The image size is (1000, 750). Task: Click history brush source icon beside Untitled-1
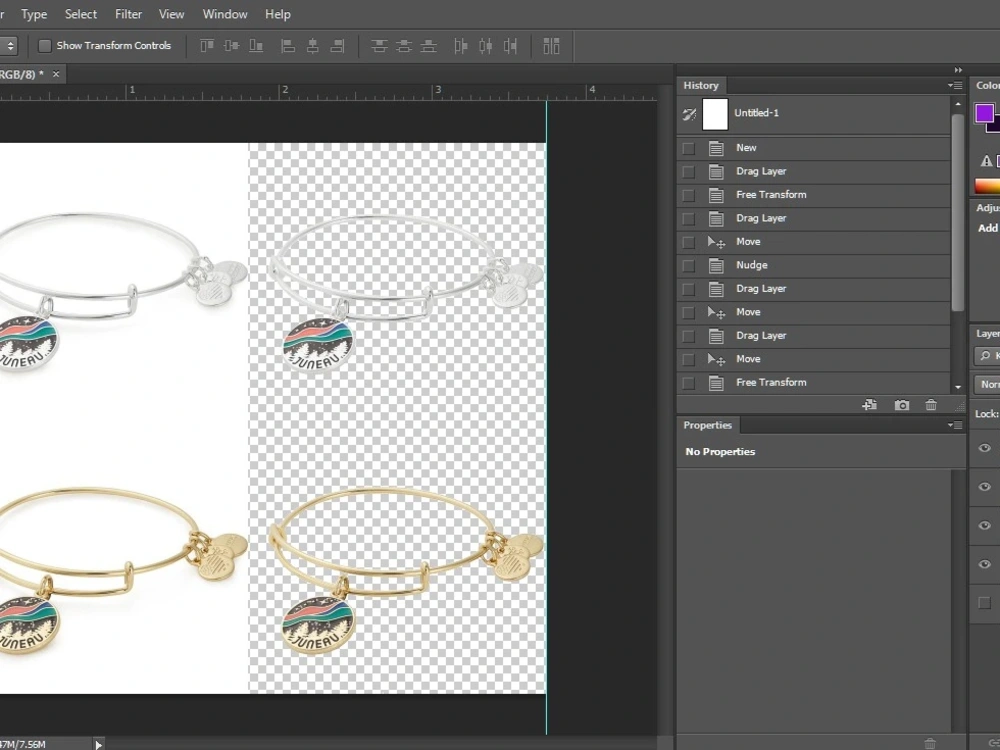coord(689,115)
